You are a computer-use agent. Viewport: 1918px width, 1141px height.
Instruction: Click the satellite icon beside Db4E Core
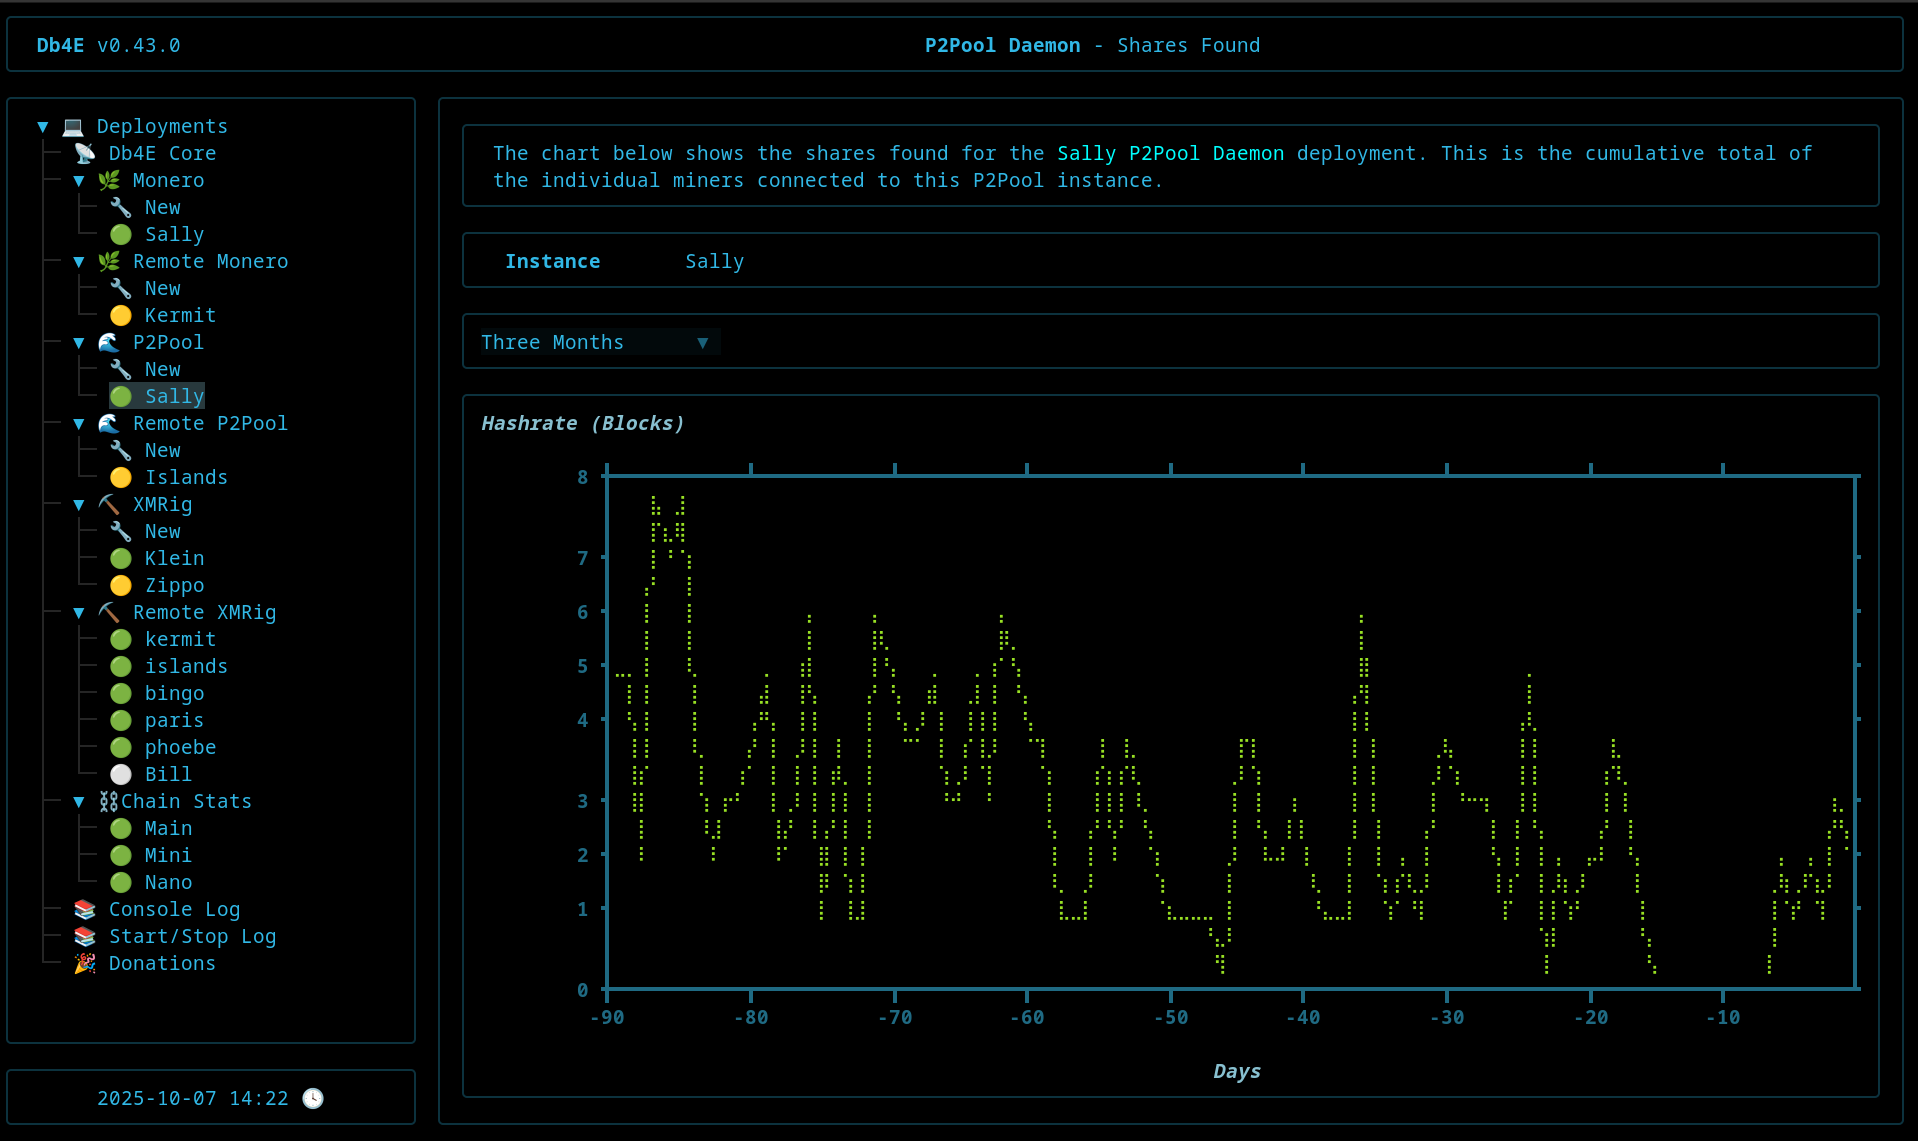pyautogui.click(x=85, y=153)
